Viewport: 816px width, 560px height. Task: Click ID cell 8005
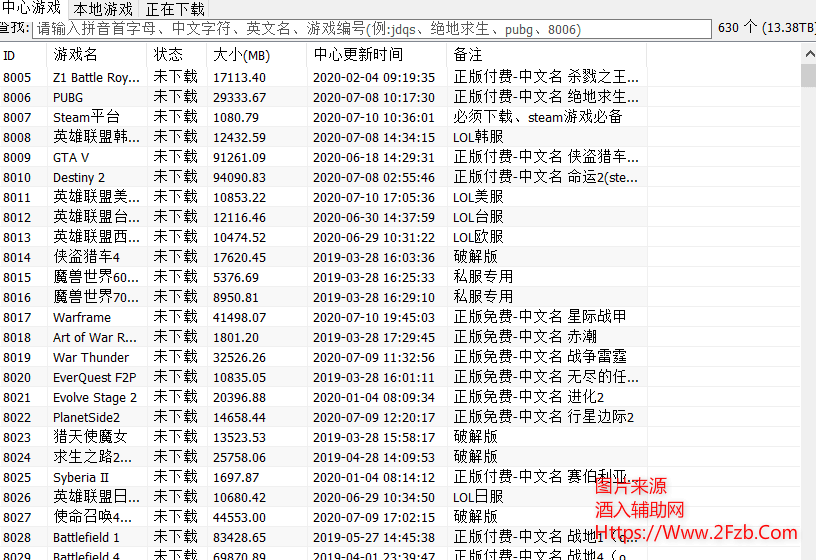coord(17,78)
